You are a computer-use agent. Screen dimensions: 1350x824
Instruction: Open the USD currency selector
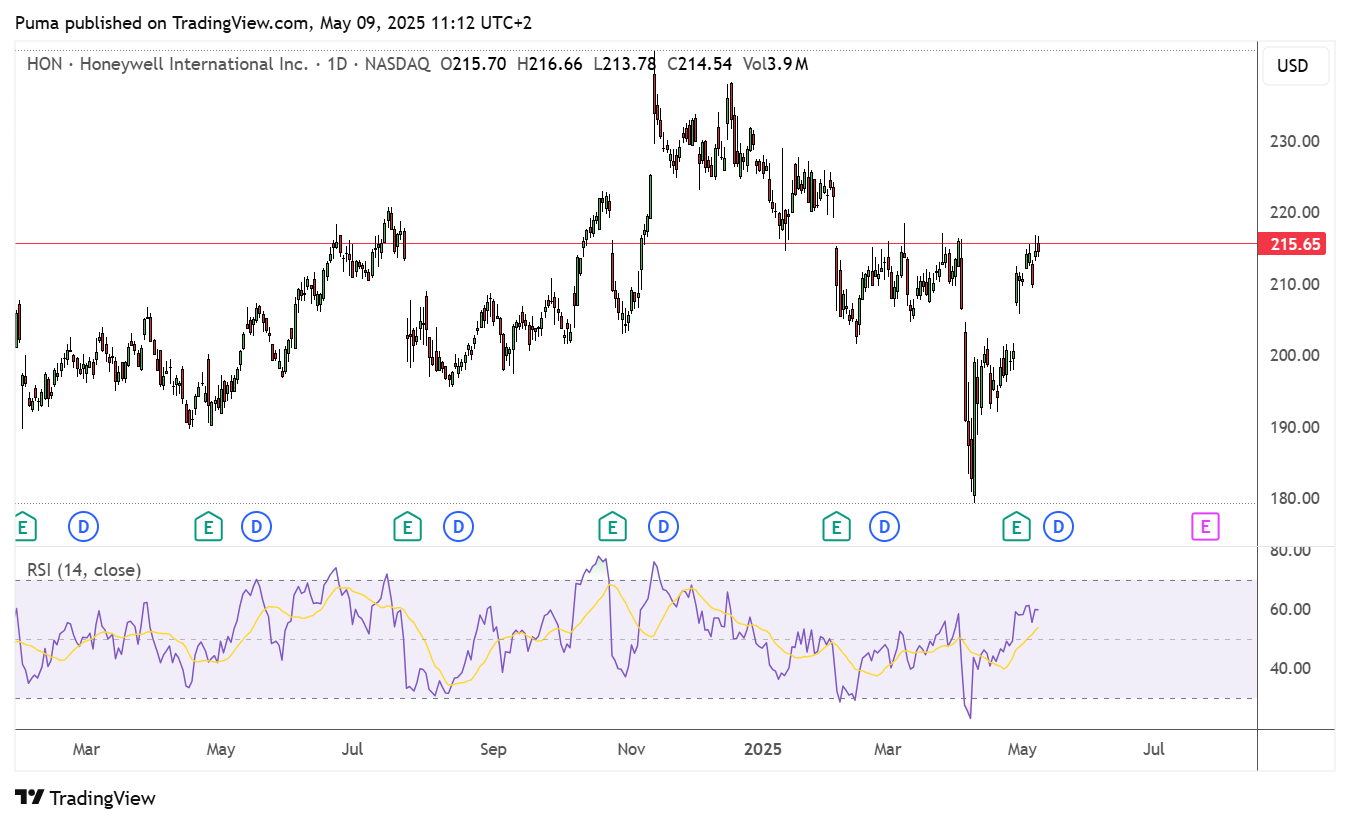click(x=1296, y=66)
